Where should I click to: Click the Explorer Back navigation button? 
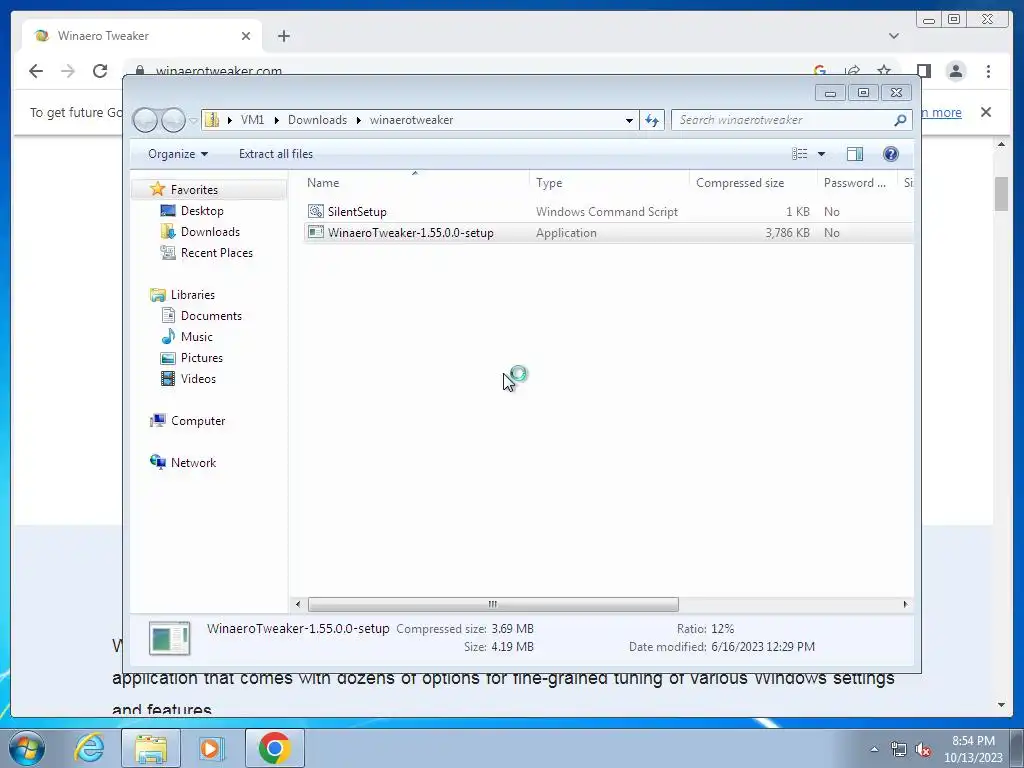[145, 120]
